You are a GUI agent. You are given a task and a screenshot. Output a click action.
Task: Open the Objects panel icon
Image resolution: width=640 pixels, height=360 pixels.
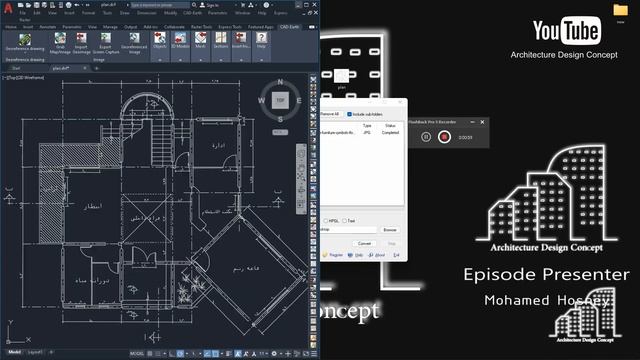tap(160, 38)
